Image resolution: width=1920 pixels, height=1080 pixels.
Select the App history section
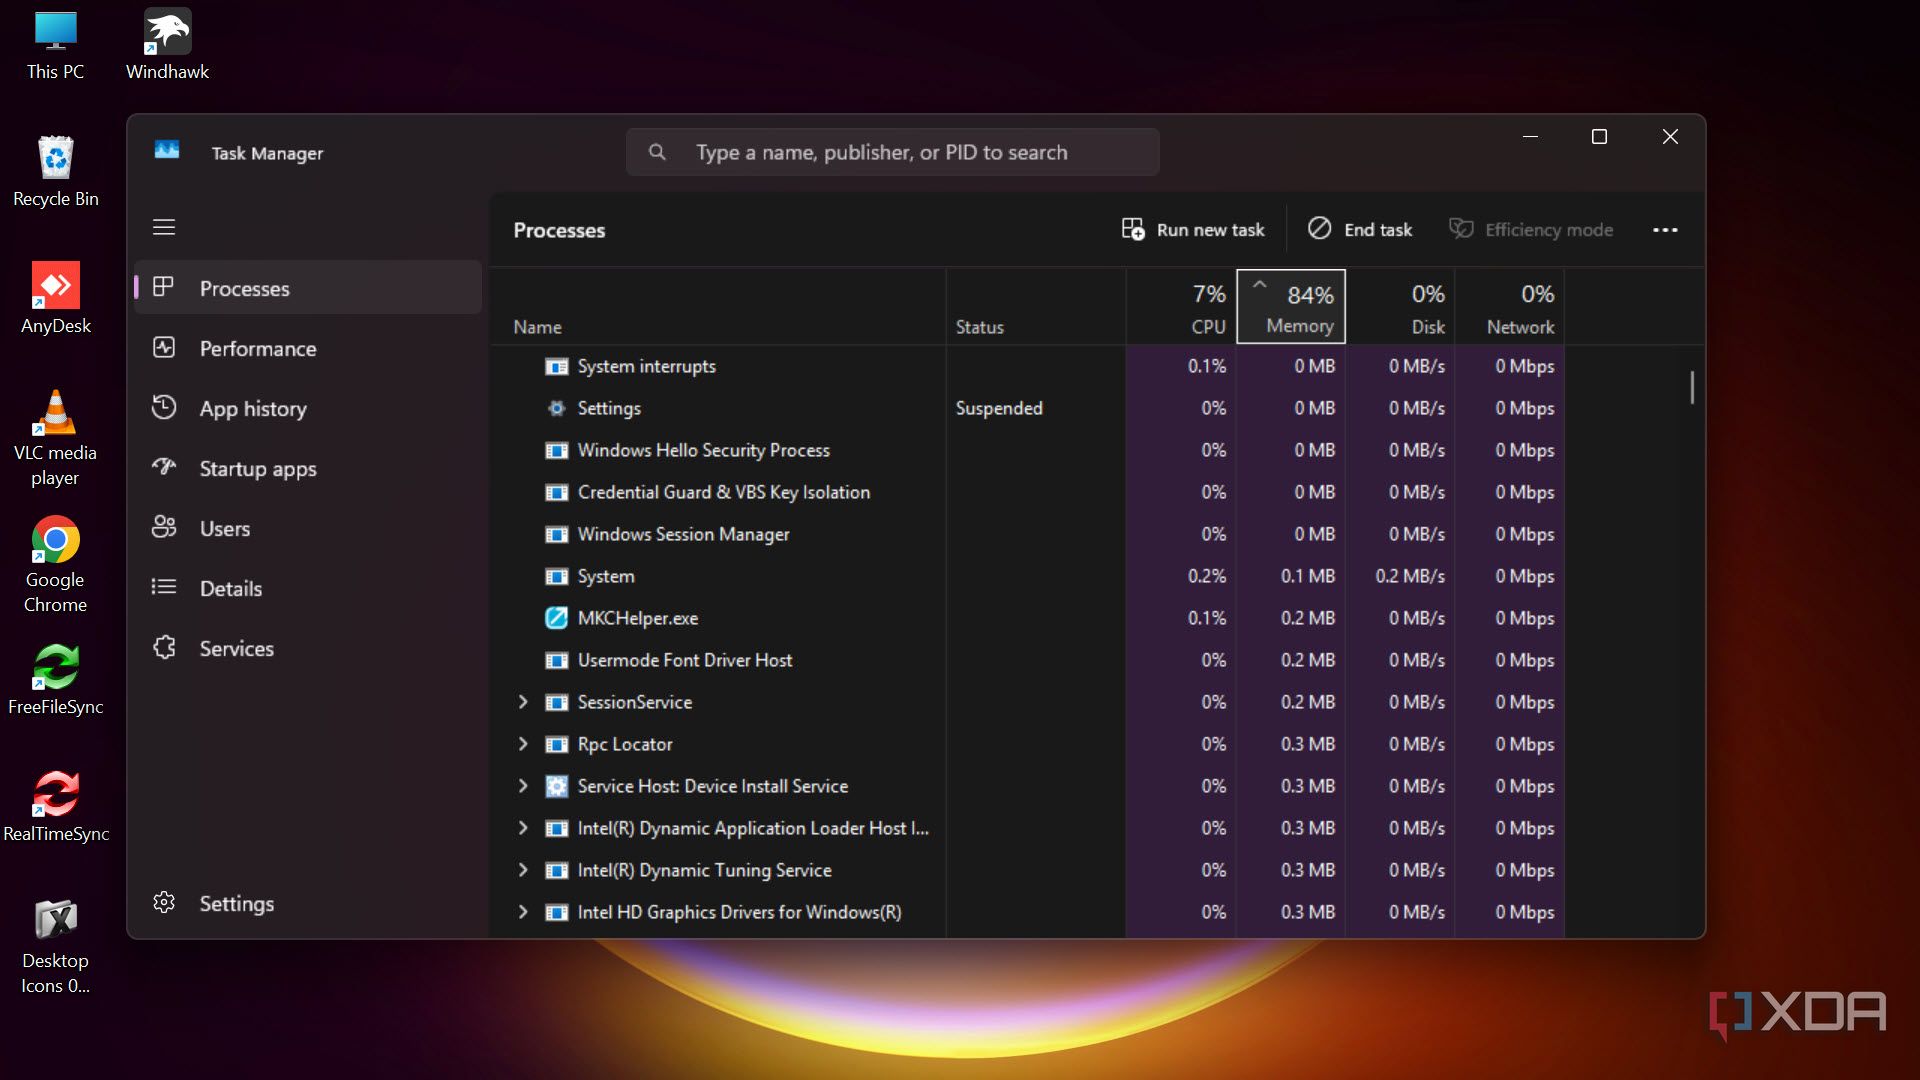click(253, 408)
